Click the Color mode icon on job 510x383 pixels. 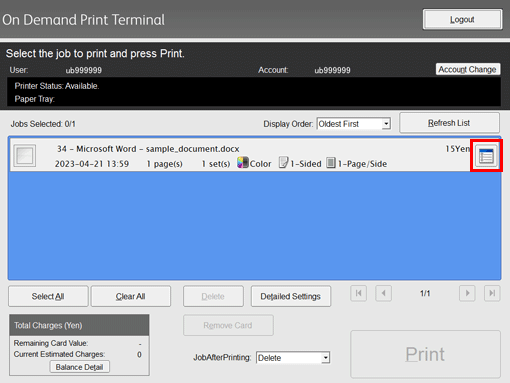pyautogui.click(x=243, y=163)
